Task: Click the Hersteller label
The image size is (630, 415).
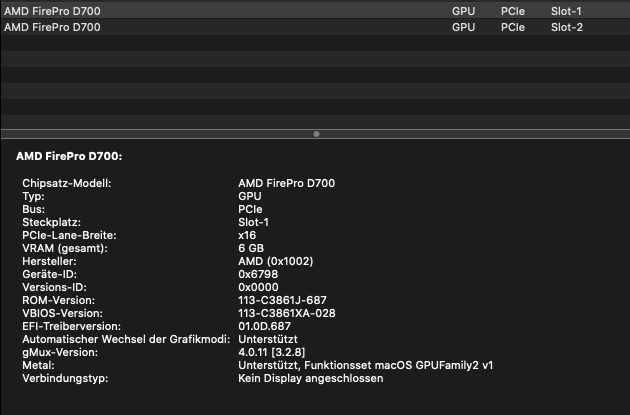Action: (x=49, y=261)
